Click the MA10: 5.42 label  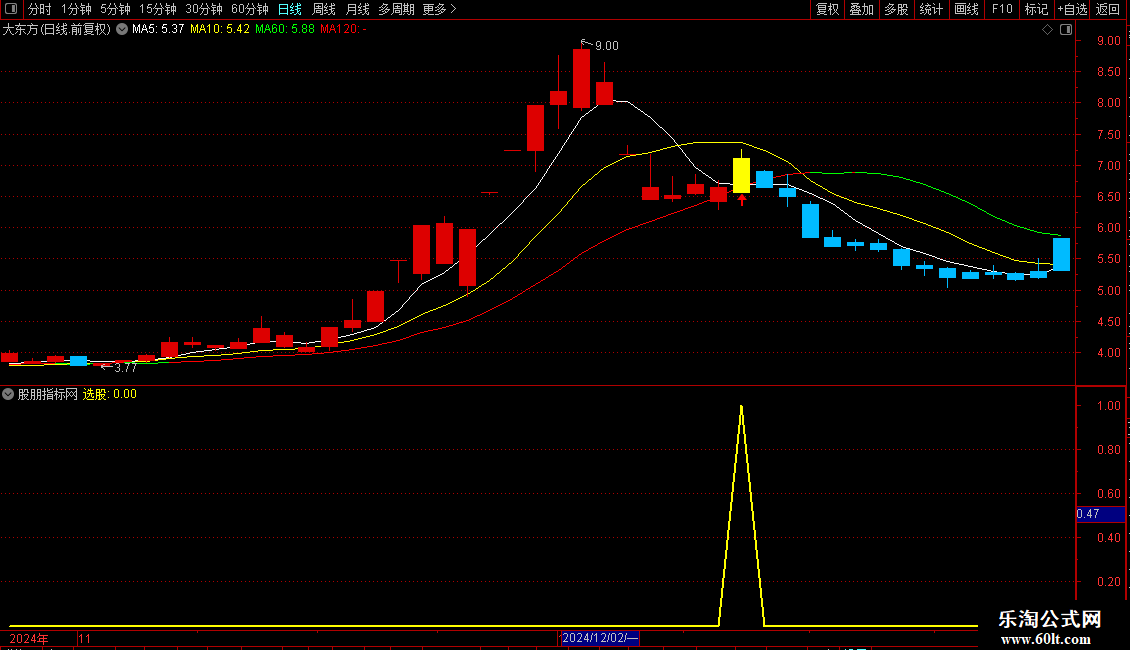point(220,30)
